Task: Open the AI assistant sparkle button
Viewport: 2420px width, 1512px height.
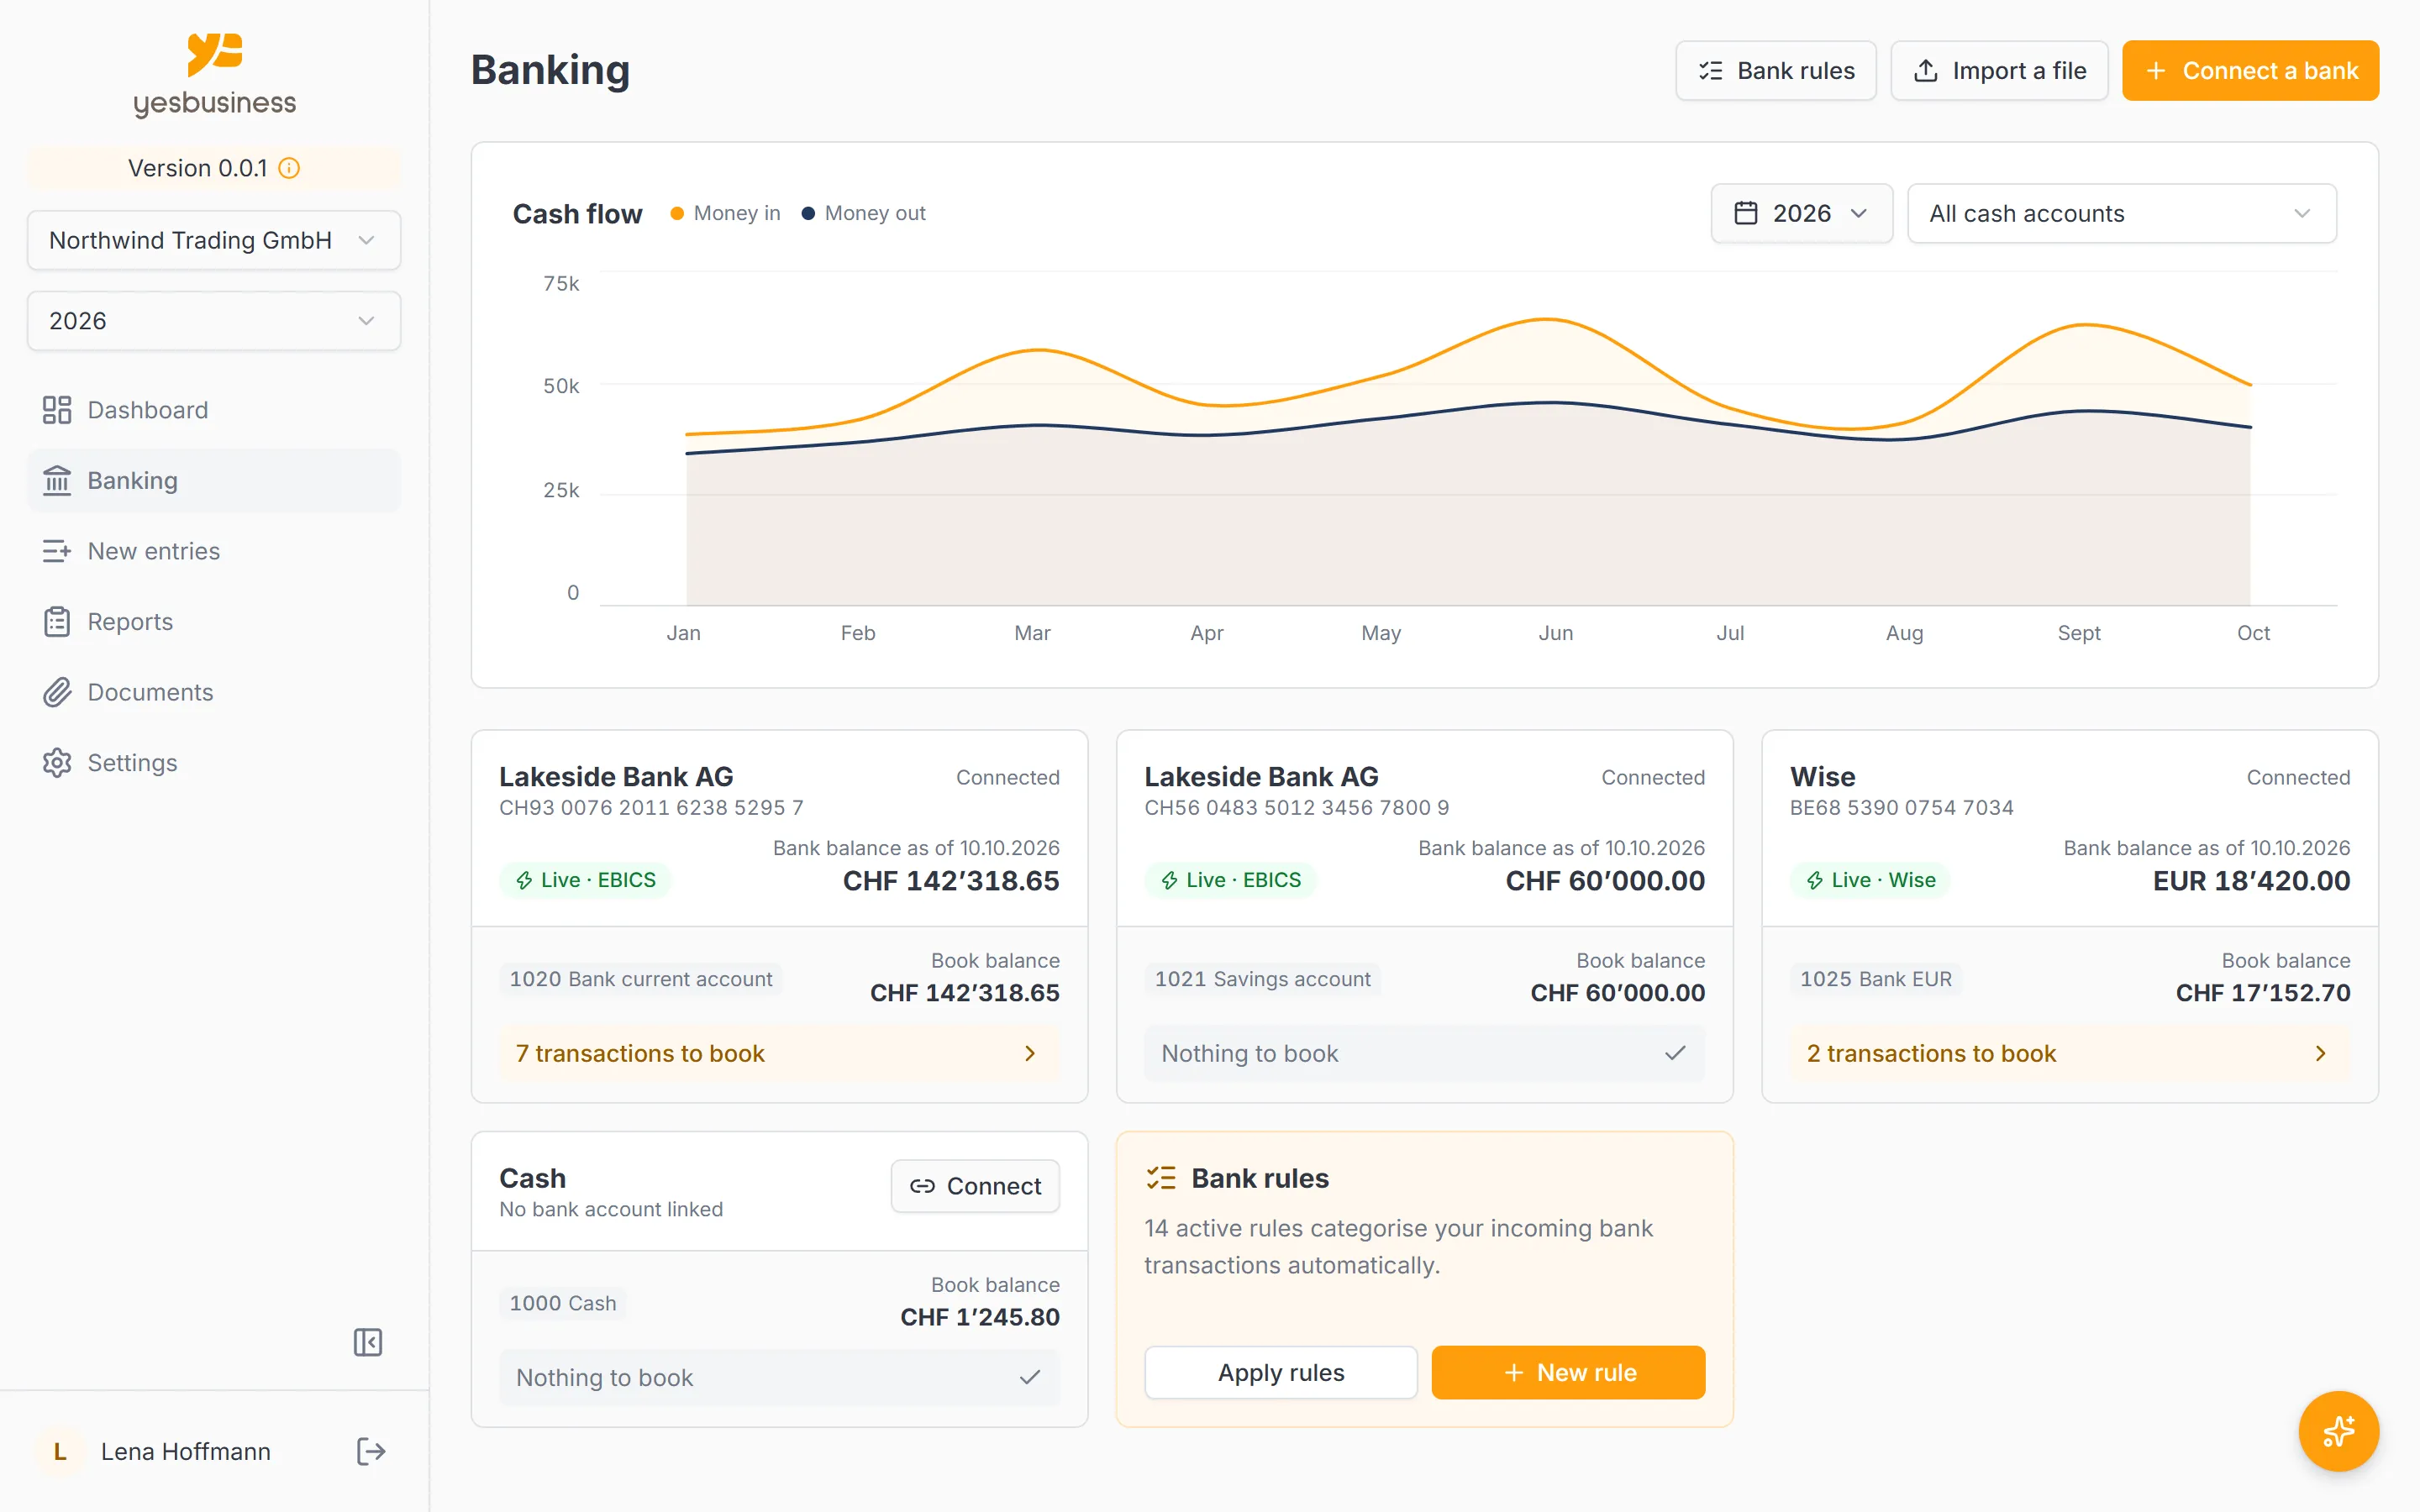Action: [x=2338, y=1431]
